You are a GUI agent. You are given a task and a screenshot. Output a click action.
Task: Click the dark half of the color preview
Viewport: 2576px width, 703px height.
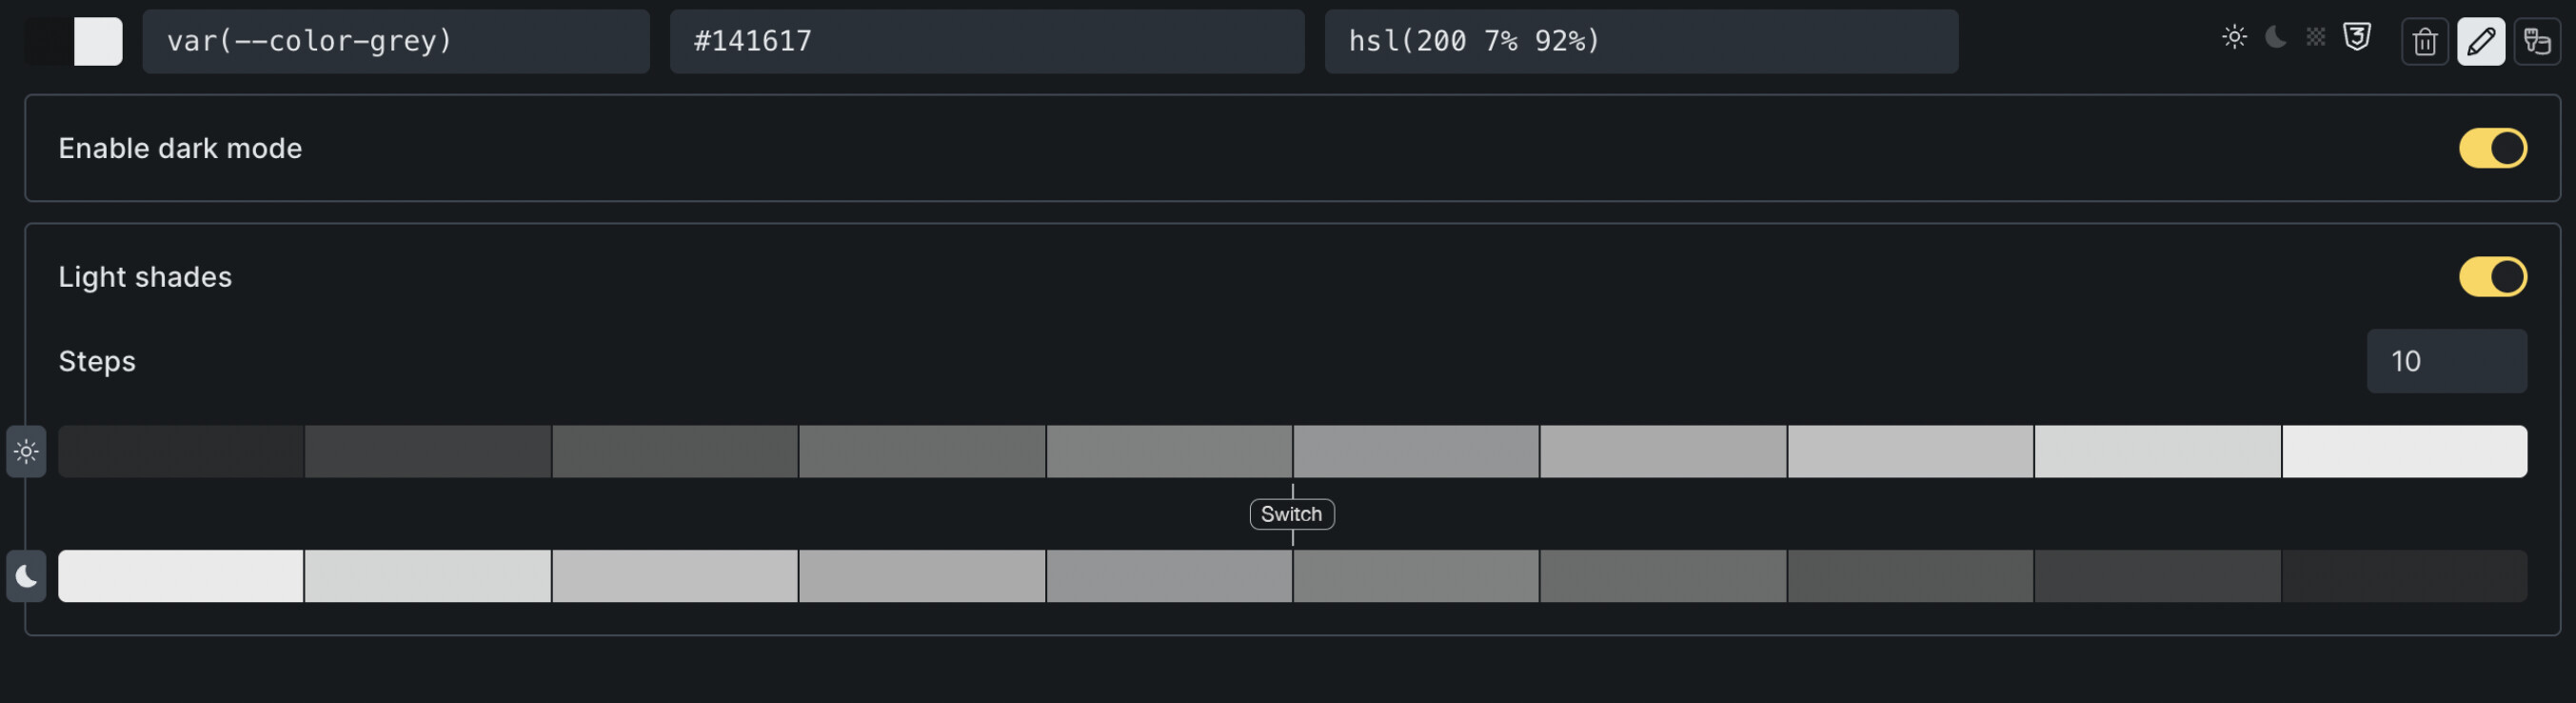click(49, 41)
